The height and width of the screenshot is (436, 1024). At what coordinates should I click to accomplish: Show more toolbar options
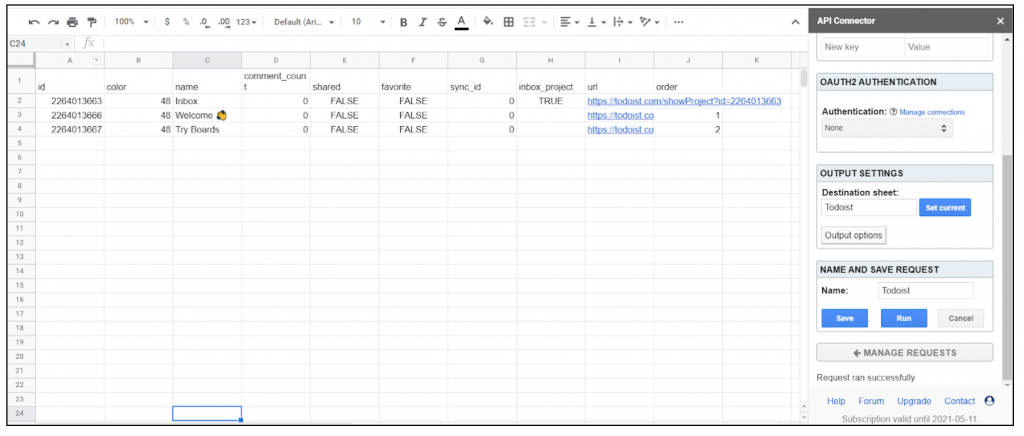679,22
